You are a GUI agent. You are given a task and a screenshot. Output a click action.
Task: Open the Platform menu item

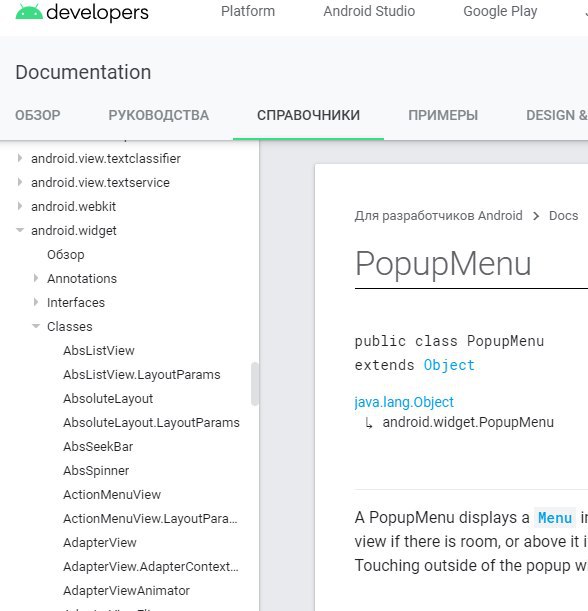coord(248,11)
